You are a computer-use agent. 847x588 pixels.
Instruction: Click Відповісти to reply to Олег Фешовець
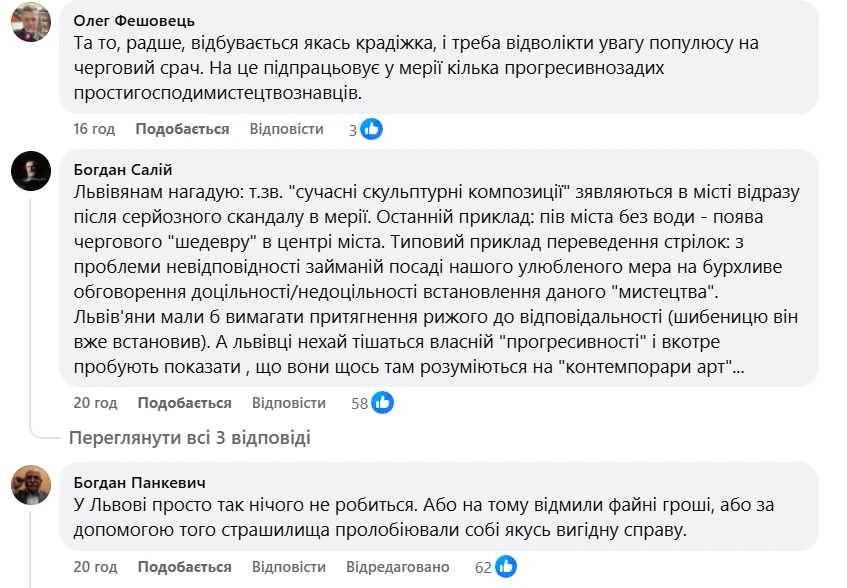(x=286, y=129)
